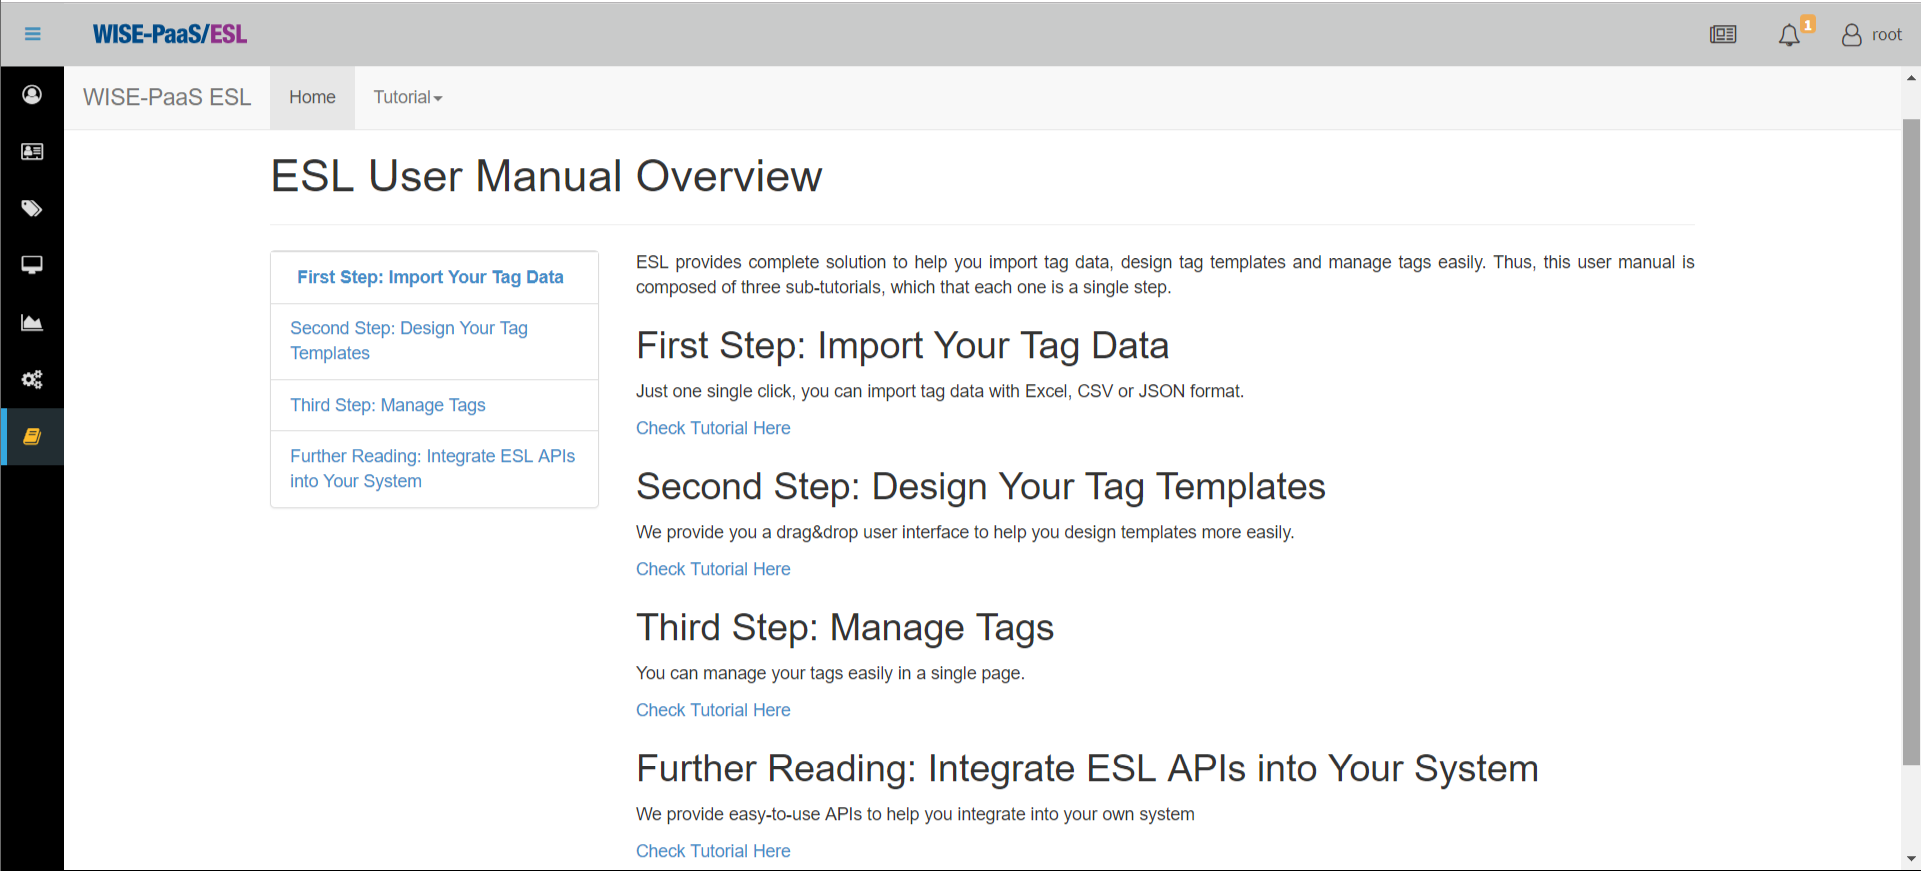
Task: Click the gears settings icon in sidebar
Action: pyautogui.click(x=32, y=380)
